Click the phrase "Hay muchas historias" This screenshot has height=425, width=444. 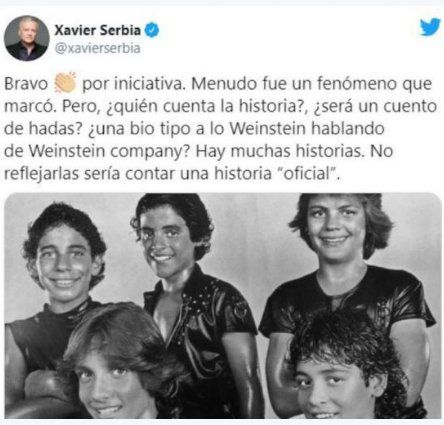[279, 151]
